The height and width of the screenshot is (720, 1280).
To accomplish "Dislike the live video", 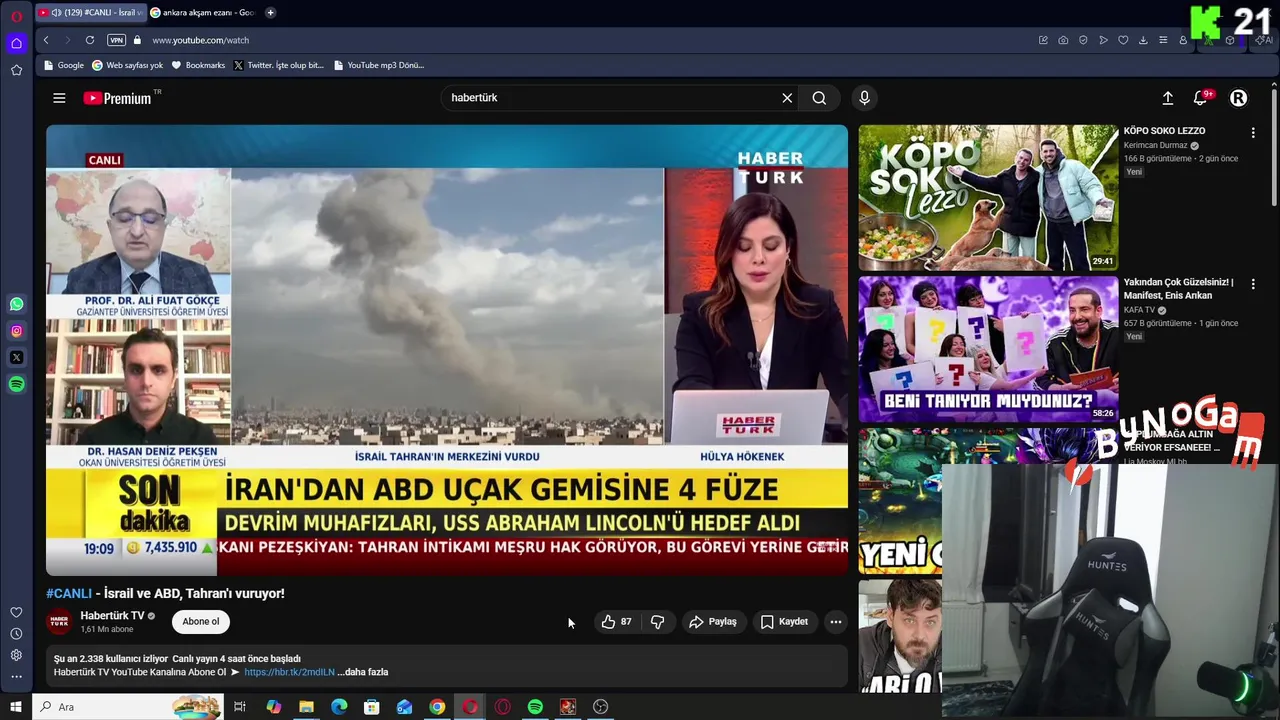I will pyautogui.click(x=657, y=622).
